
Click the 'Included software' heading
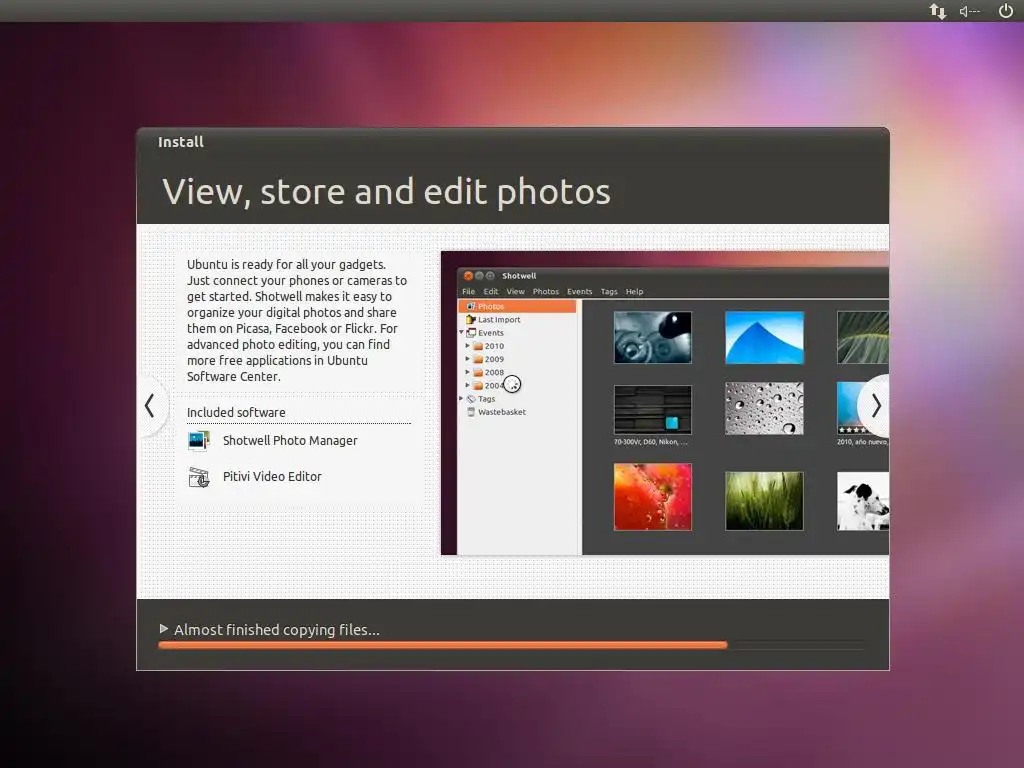click(236, 413)
